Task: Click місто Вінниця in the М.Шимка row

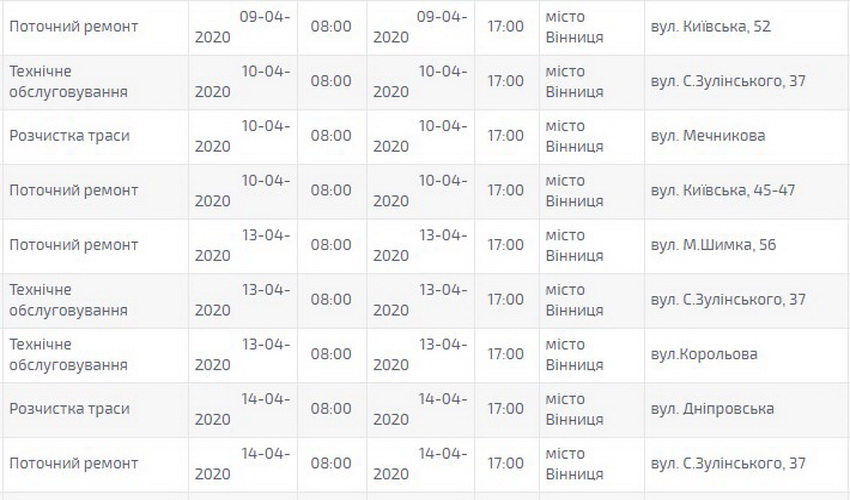Action: 574,245
